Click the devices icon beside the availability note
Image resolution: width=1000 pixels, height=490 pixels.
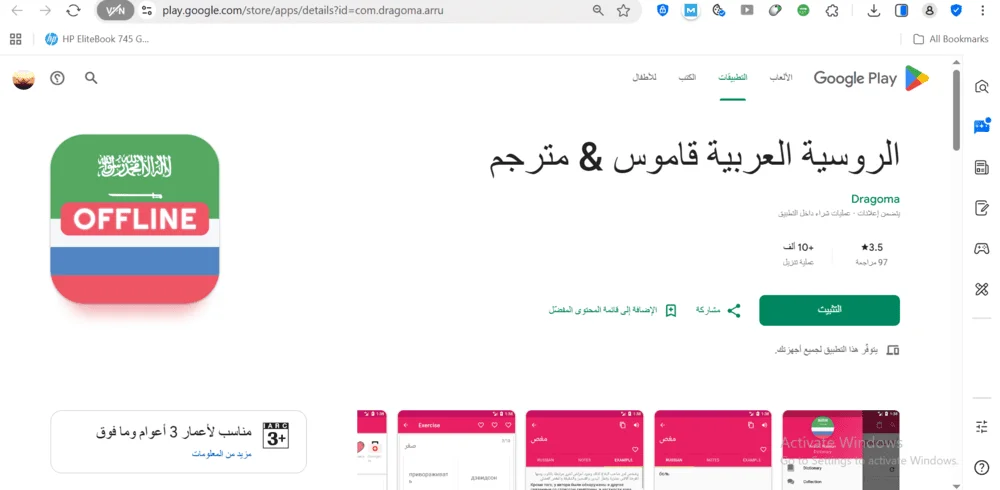893,350
